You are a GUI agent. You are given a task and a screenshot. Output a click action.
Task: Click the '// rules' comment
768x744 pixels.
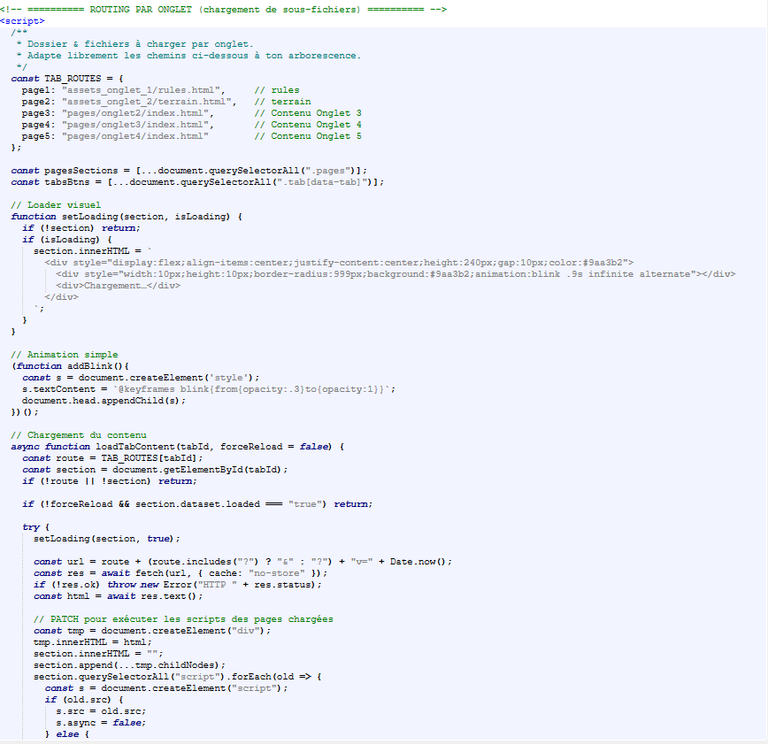click(277, 90)
